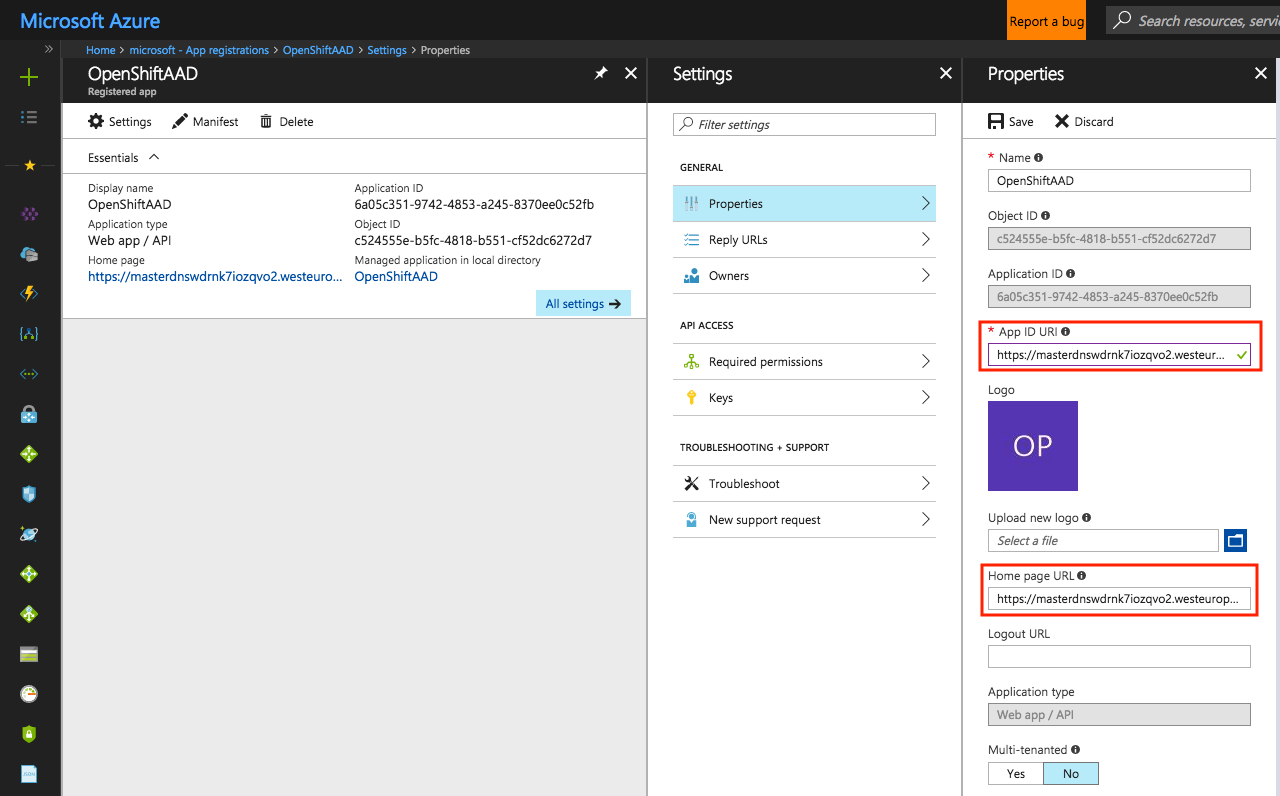This screenshot has width=1280, height=796.
Task: Click the purple OP logo thumbnail
Action: [1033, 446]
